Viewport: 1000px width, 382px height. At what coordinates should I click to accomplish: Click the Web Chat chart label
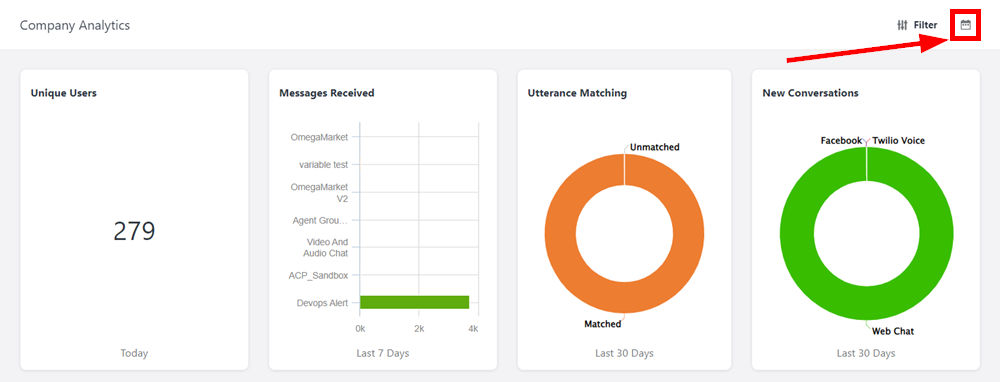pyautogui.click(x=893, y=331)
